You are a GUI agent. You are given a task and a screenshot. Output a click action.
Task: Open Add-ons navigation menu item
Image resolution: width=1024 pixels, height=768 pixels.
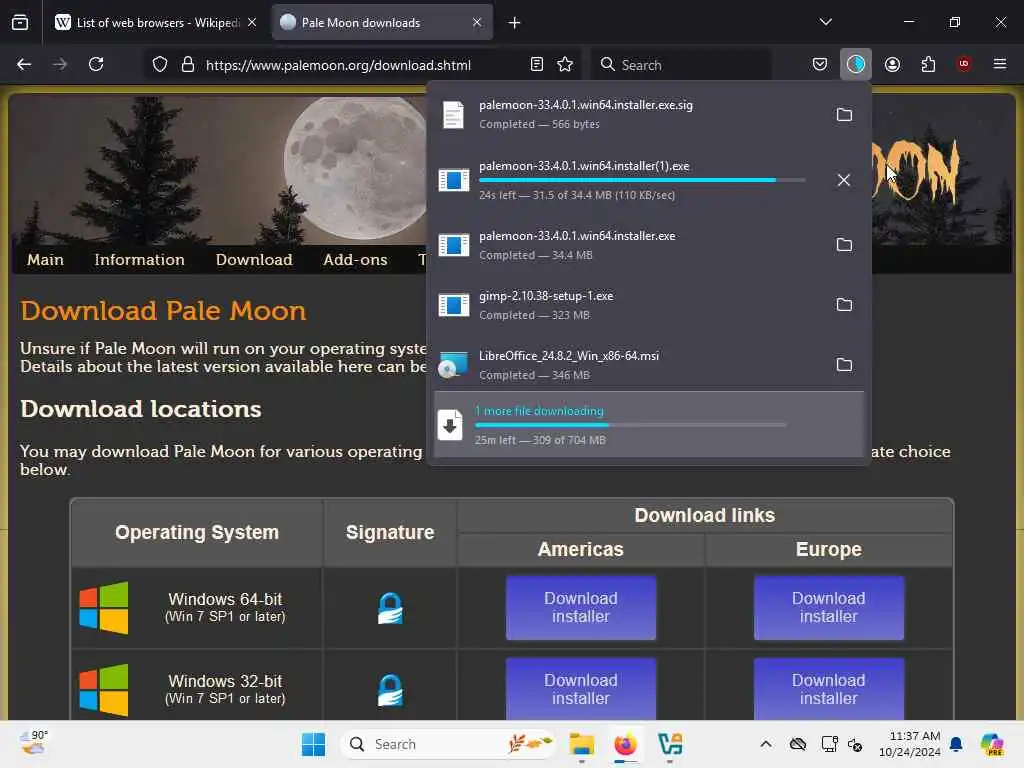tap(355, 260)
